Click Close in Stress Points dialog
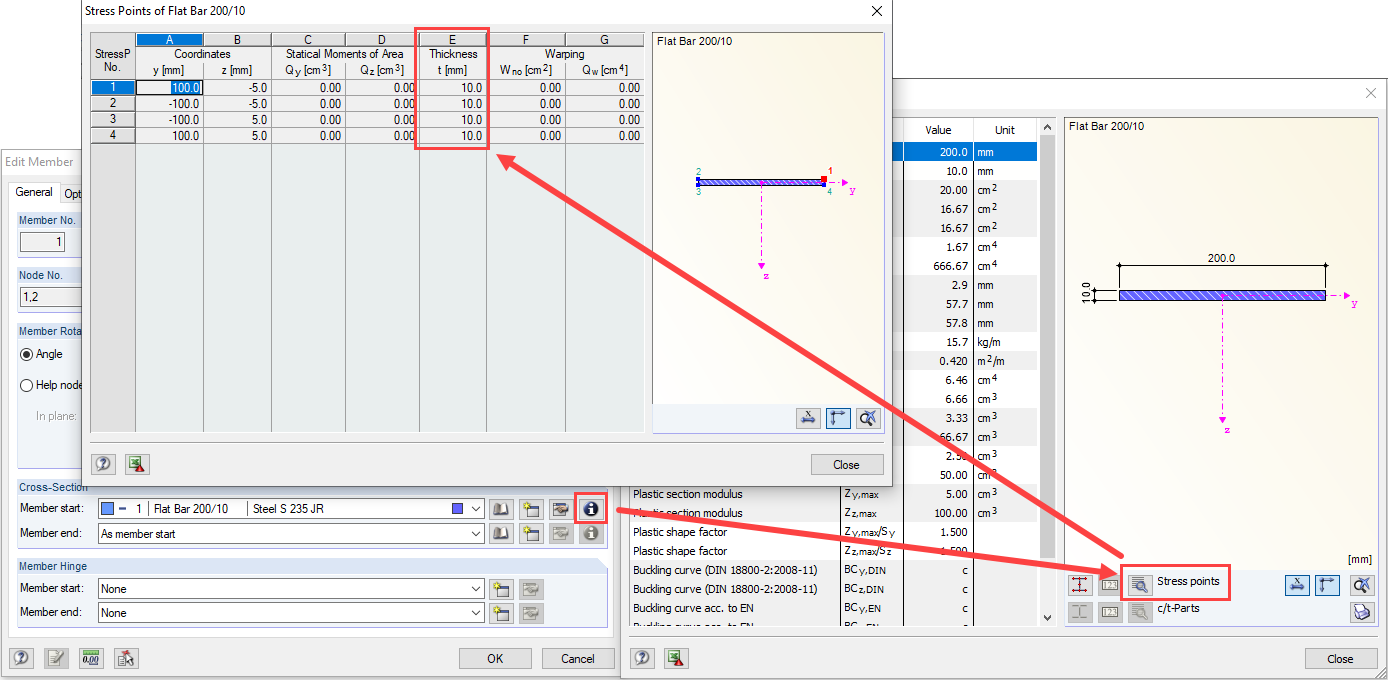 click(x=846, y=464)
